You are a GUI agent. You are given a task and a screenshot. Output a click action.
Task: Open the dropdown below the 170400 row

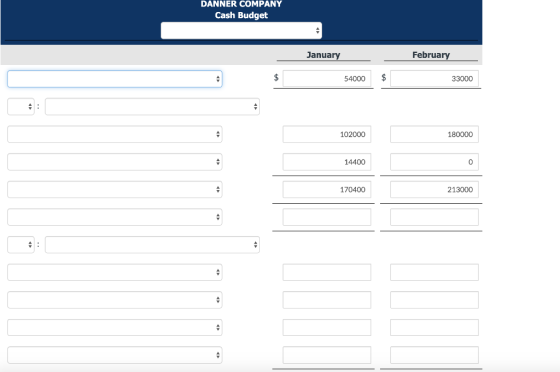click(115, 217)
